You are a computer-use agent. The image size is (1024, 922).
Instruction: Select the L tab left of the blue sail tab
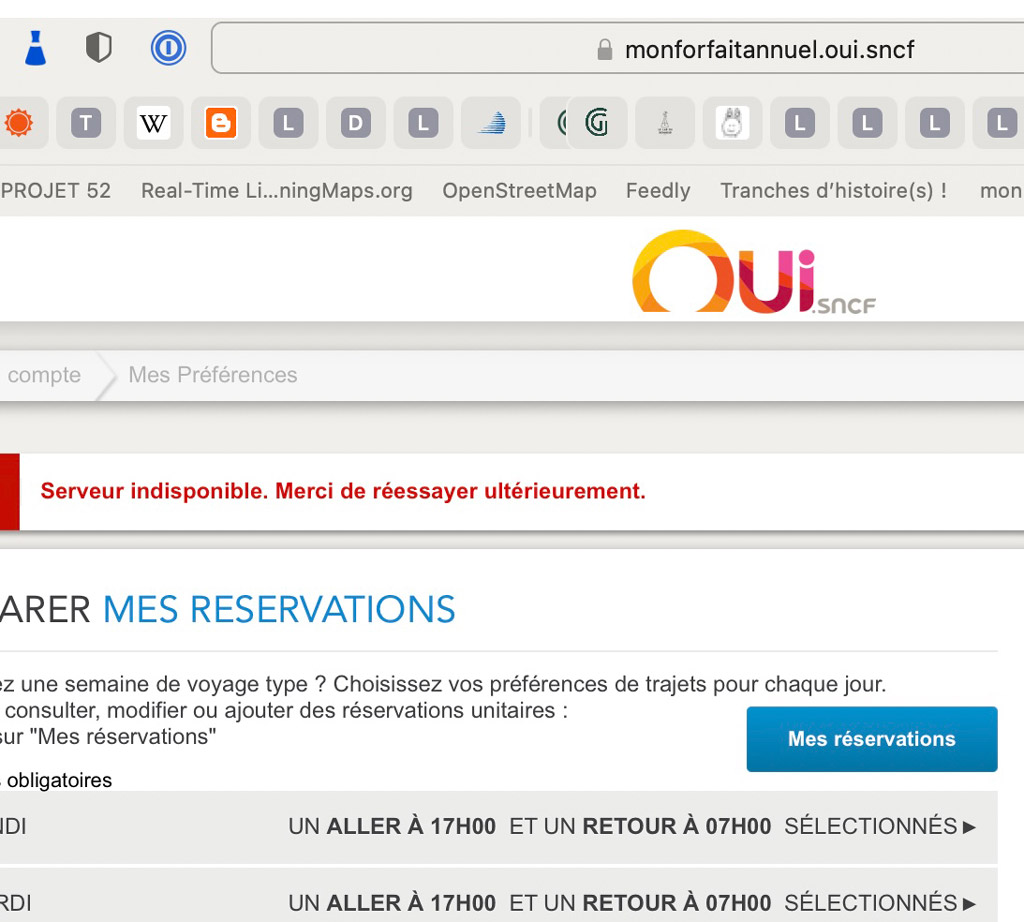pos(423,123)
